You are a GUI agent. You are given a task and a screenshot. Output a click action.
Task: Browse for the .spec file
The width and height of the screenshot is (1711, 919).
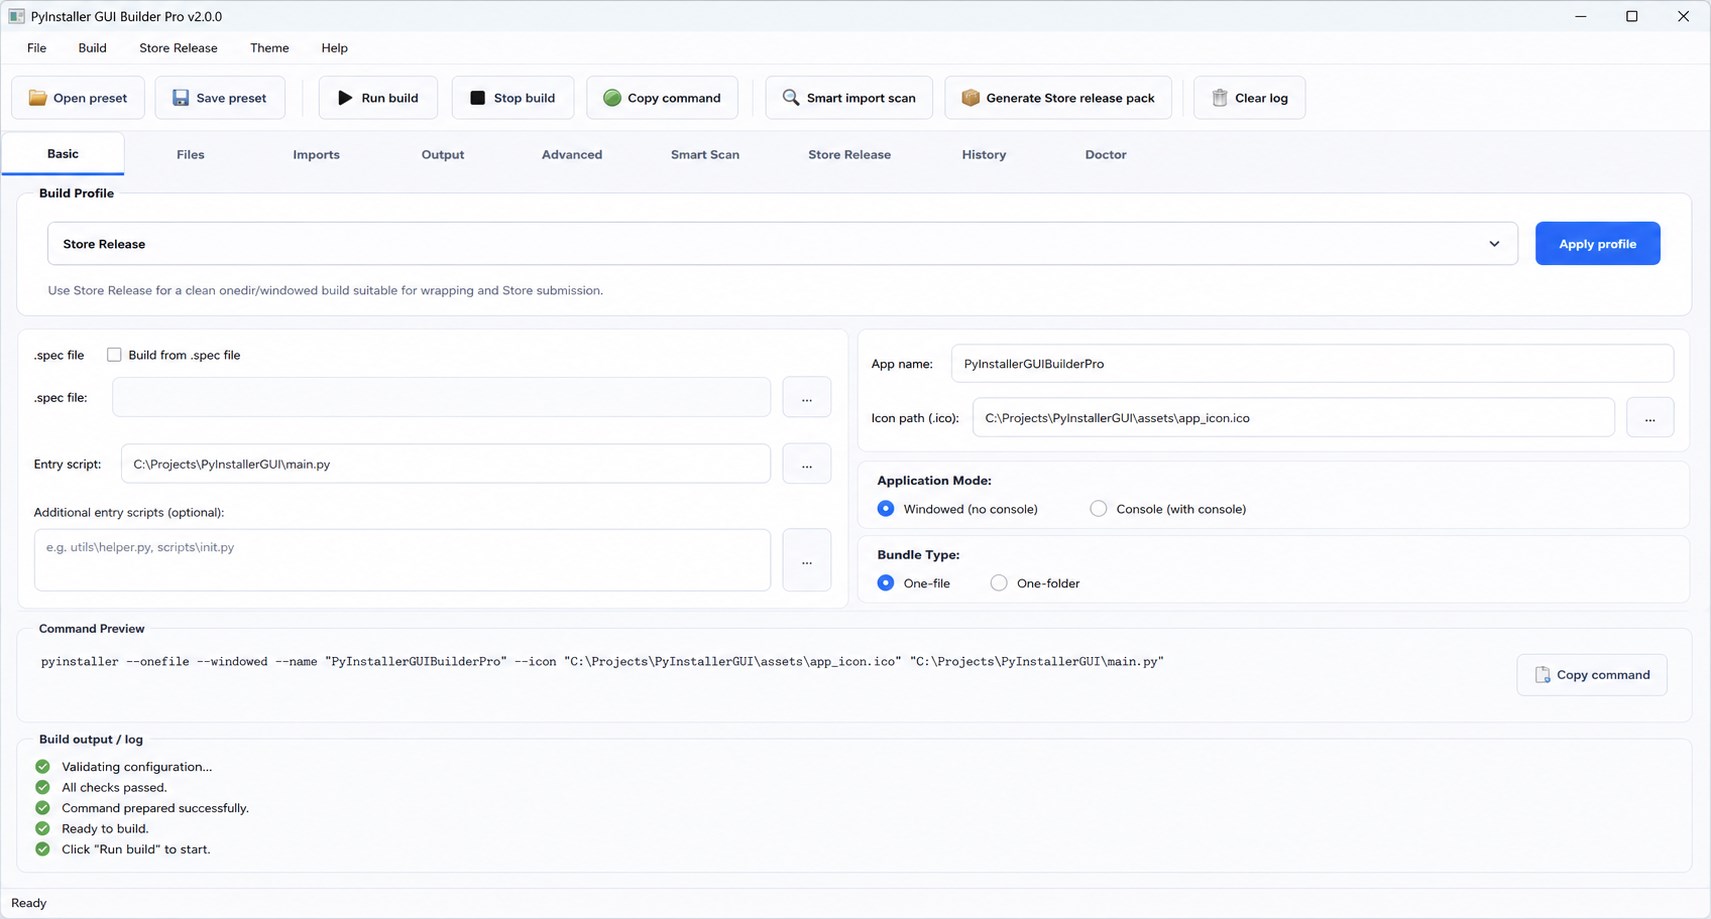807,398
